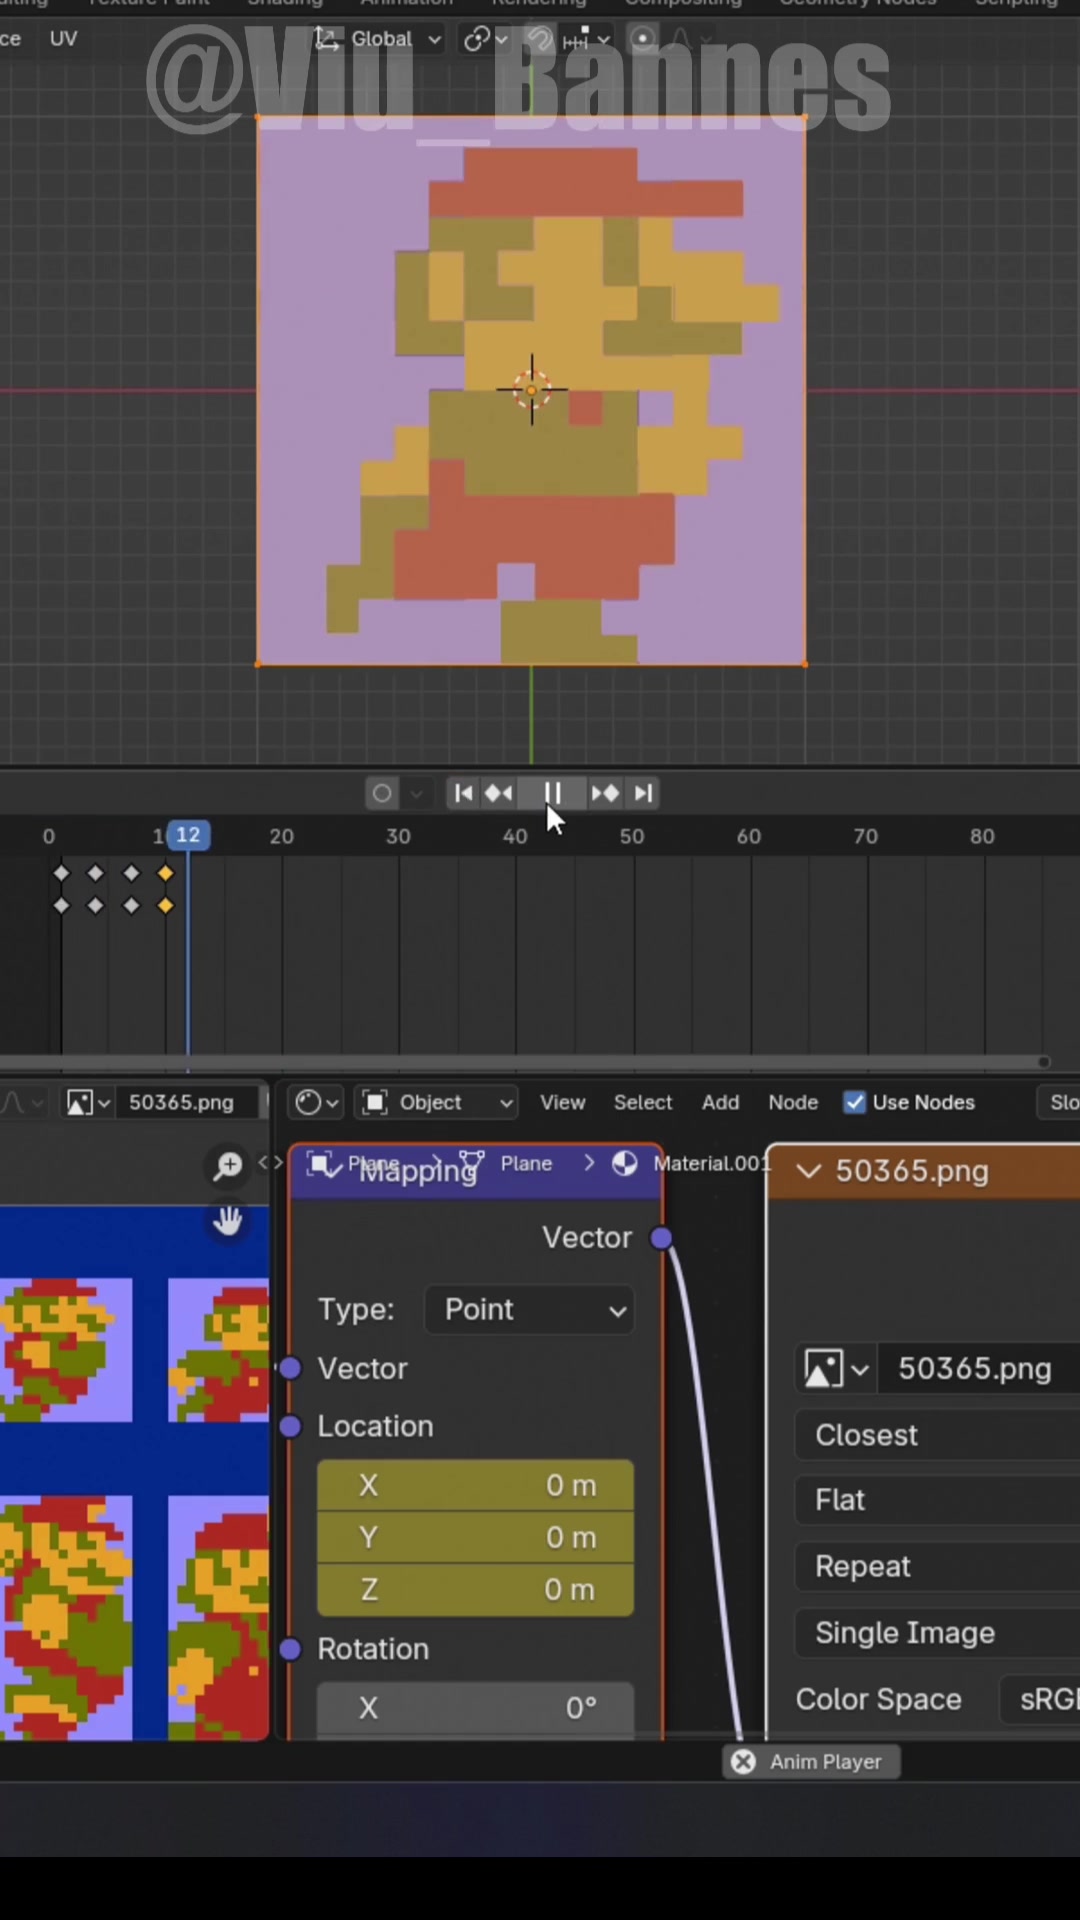Click the Mario sprite plane in the viewport
Screen dimensions: 1080x1920
531,390
